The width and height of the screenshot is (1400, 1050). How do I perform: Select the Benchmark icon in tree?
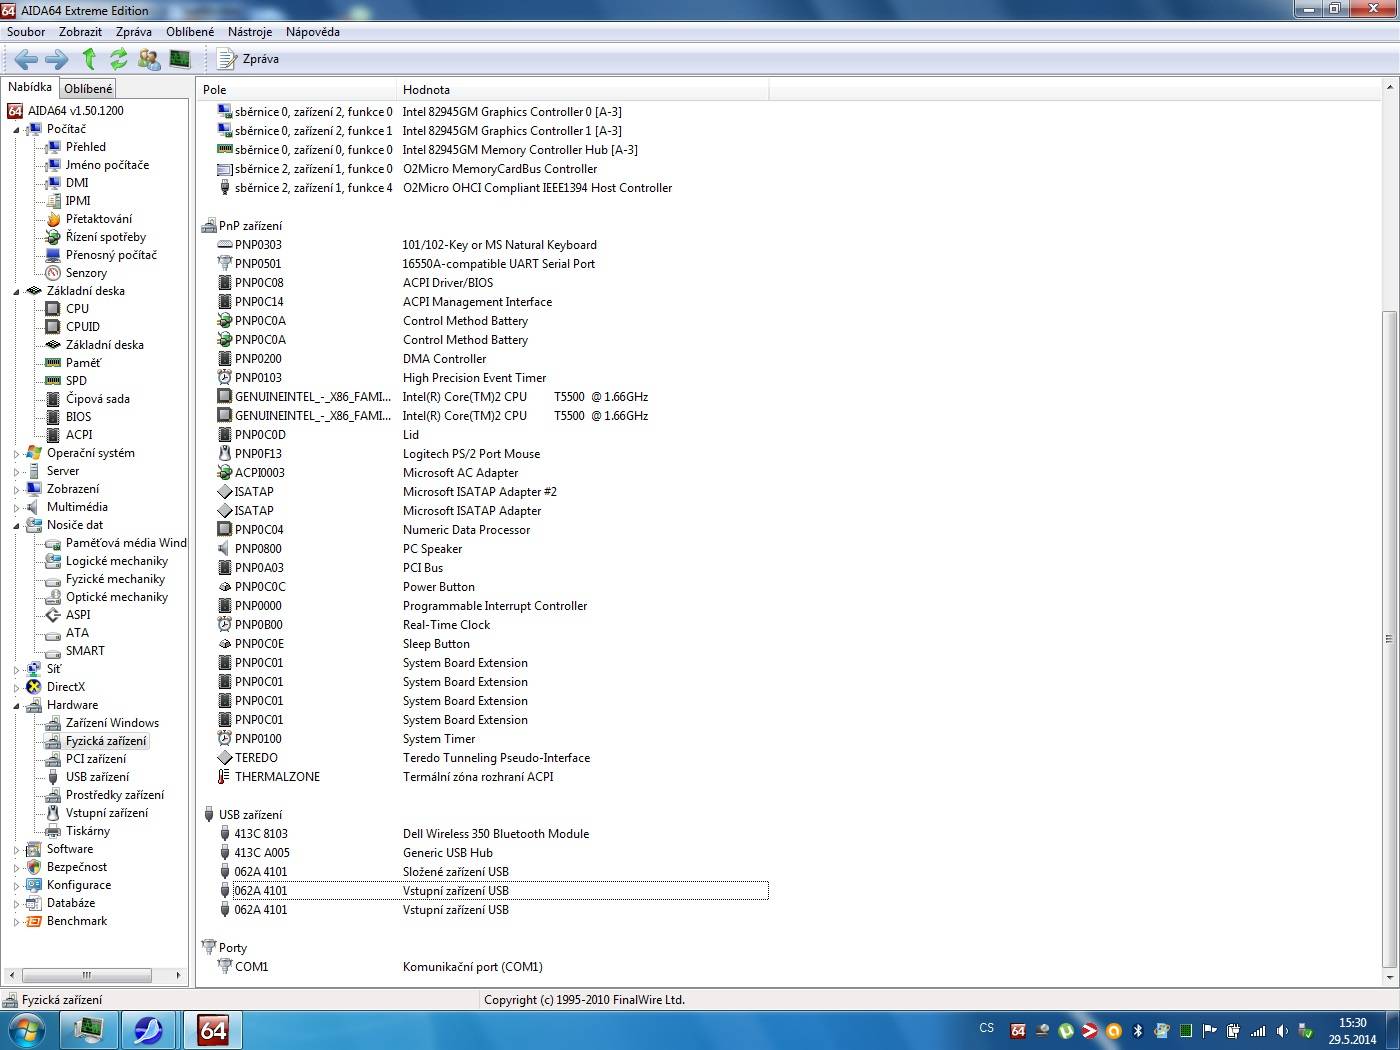(x=34, y=921)
